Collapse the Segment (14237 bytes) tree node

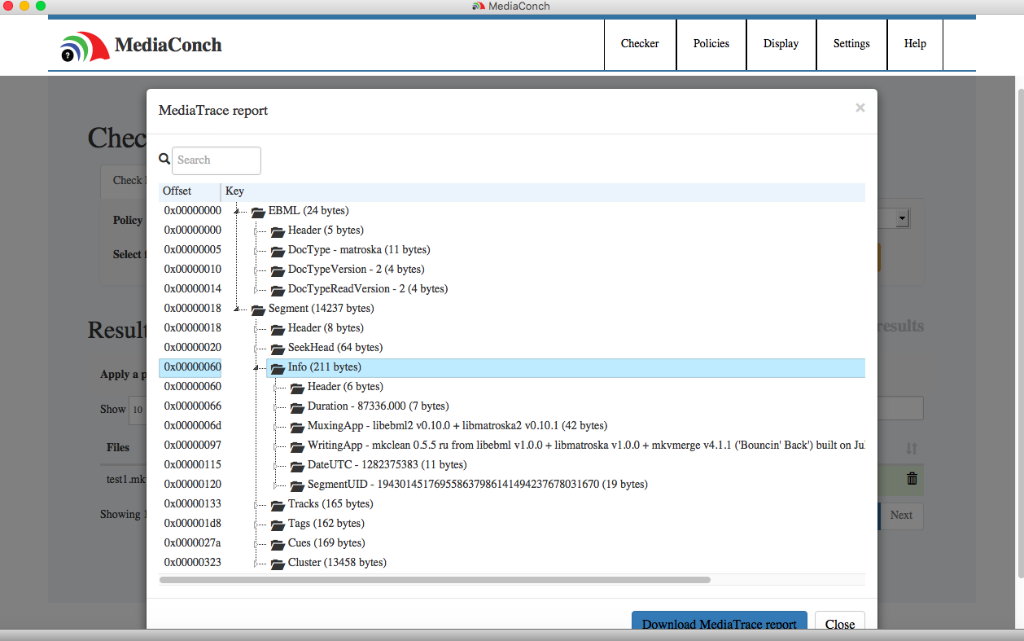pyautogui.click(x=236, y=309)
